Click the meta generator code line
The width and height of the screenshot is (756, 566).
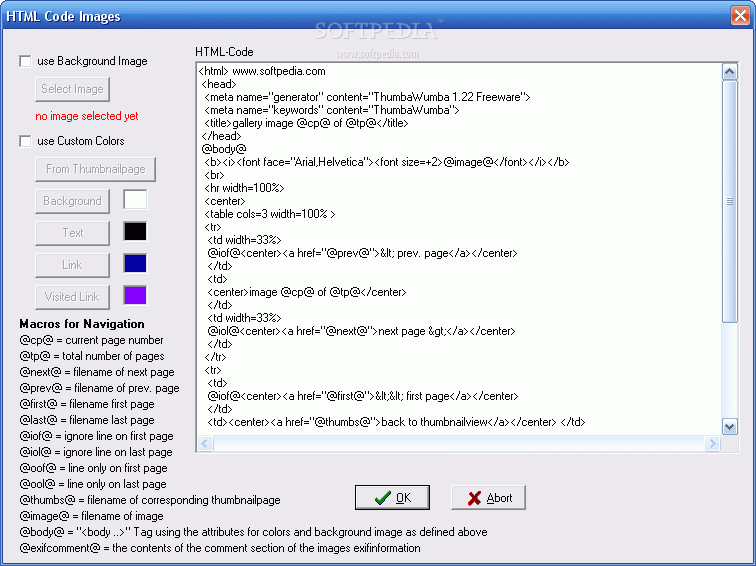point(367,97)
